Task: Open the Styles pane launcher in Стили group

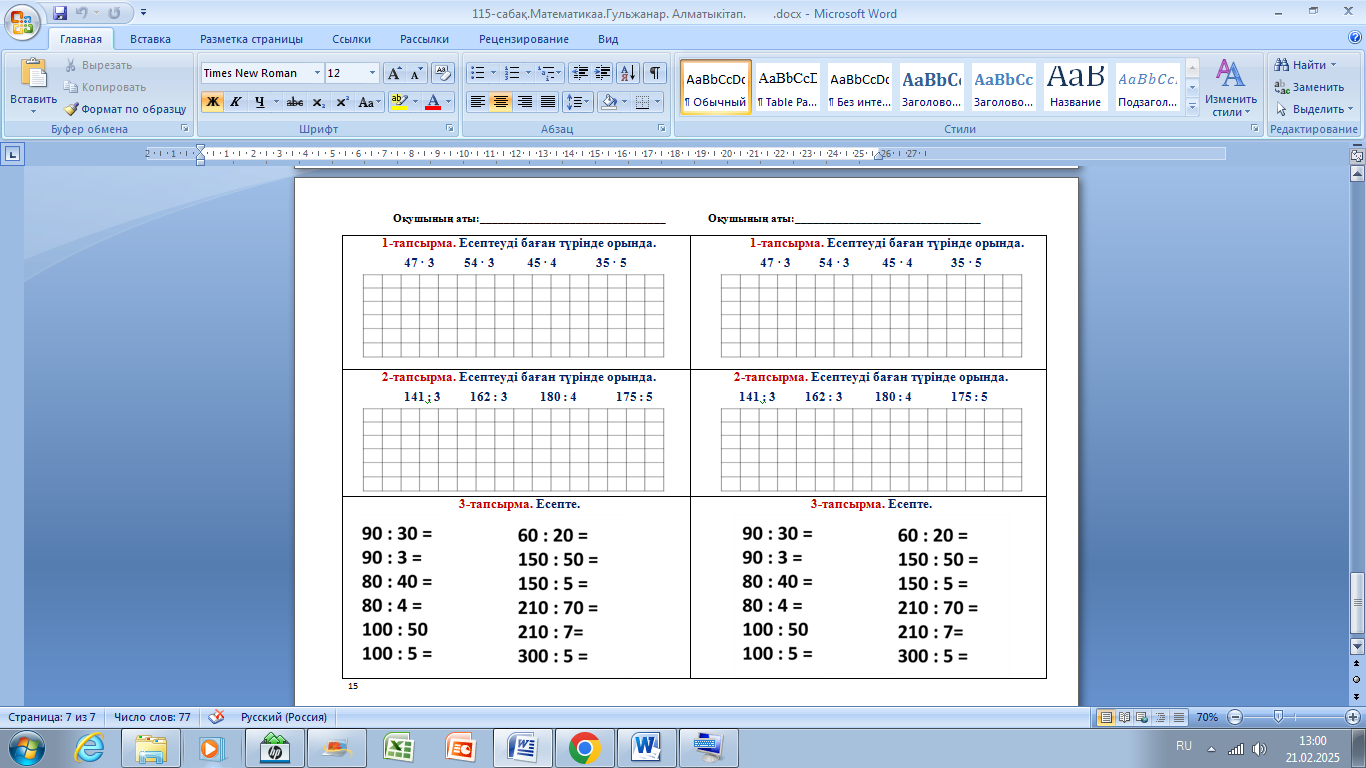Action: 1257,129
